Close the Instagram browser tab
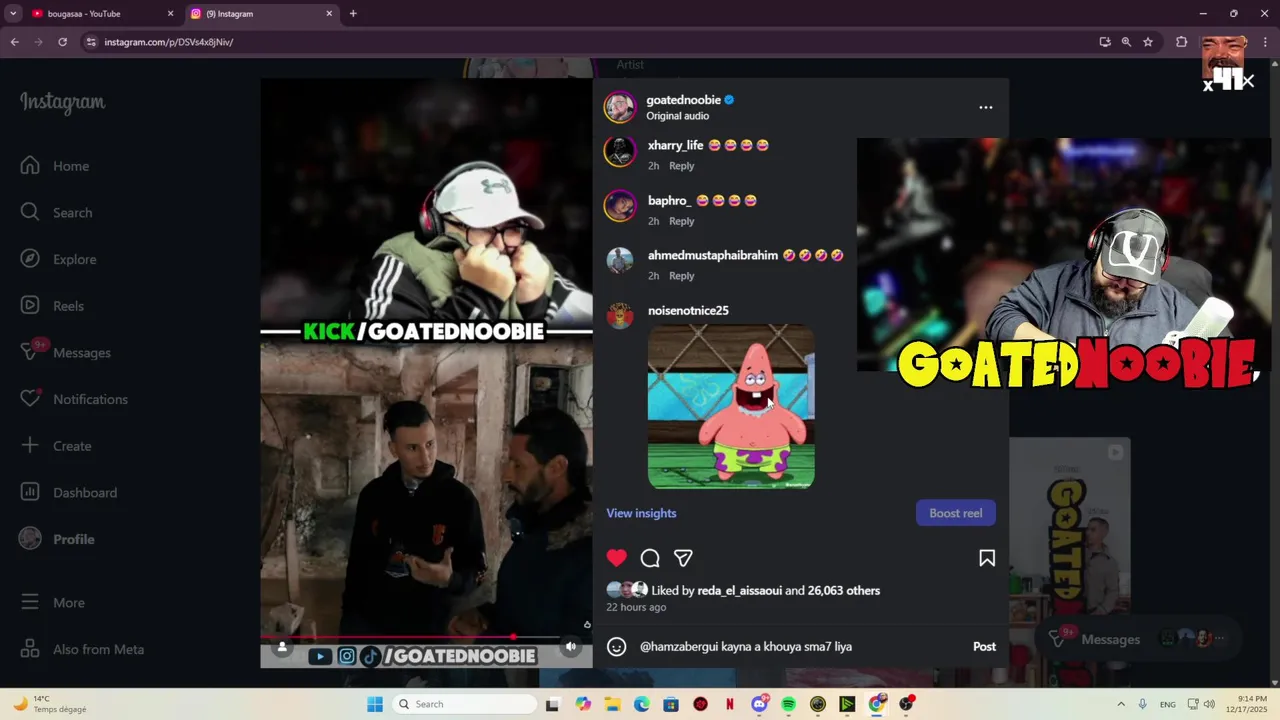This screenshot has height=720, width=1280. coord(329,14)
